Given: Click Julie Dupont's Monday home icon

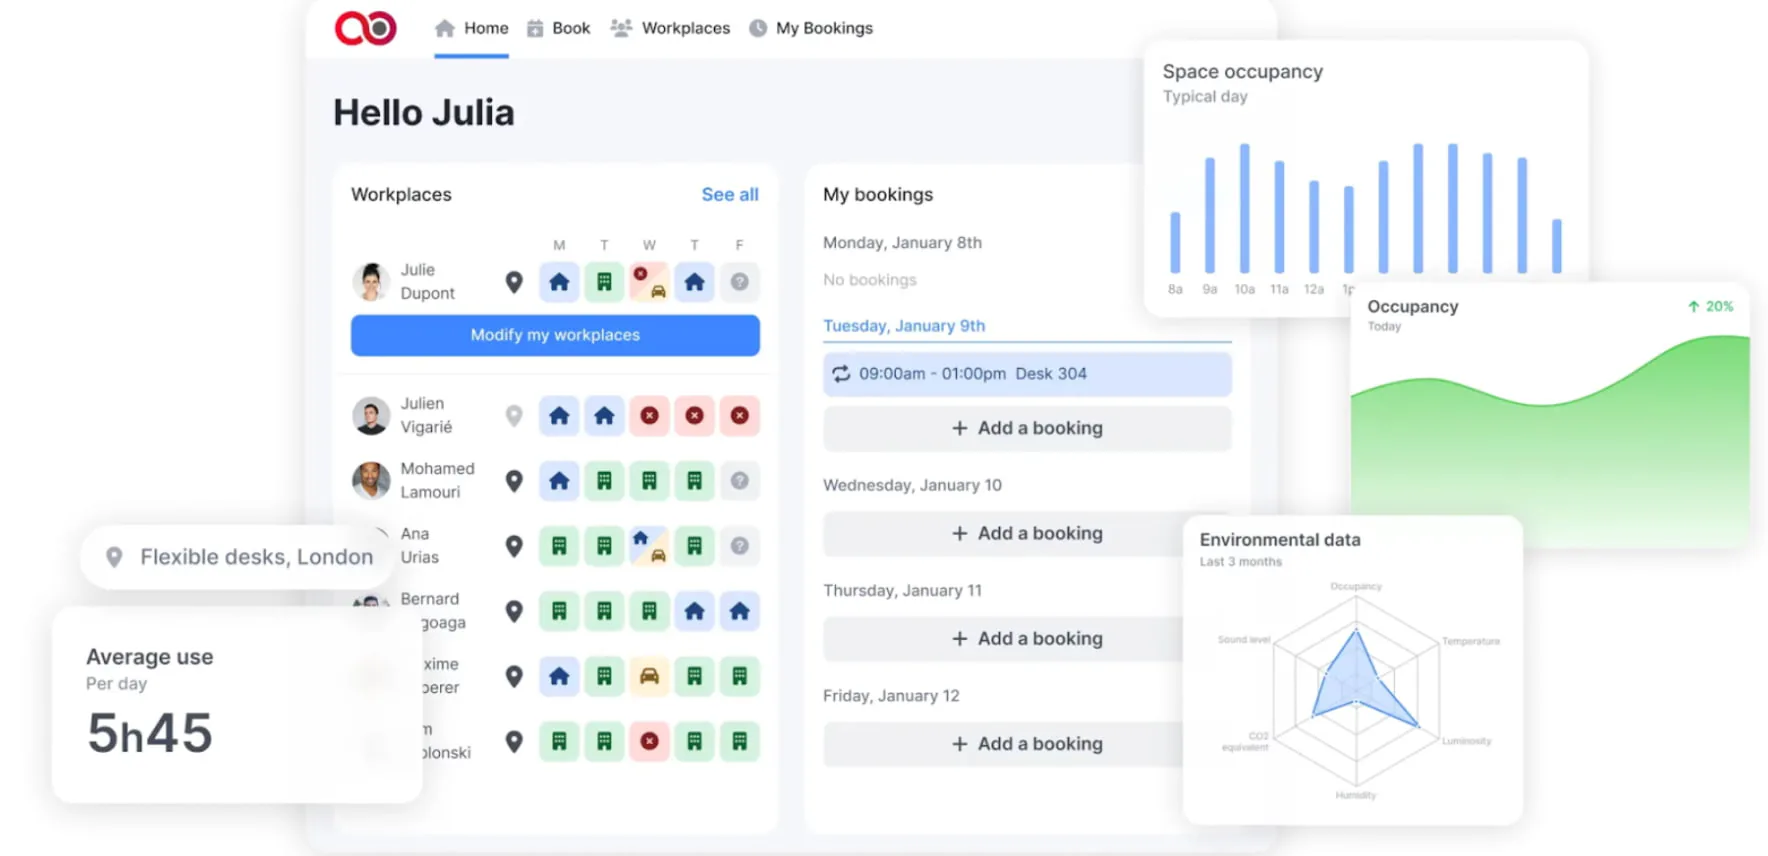Looking at the screenshot, I should pyautogui.click(x=559, y=282).
